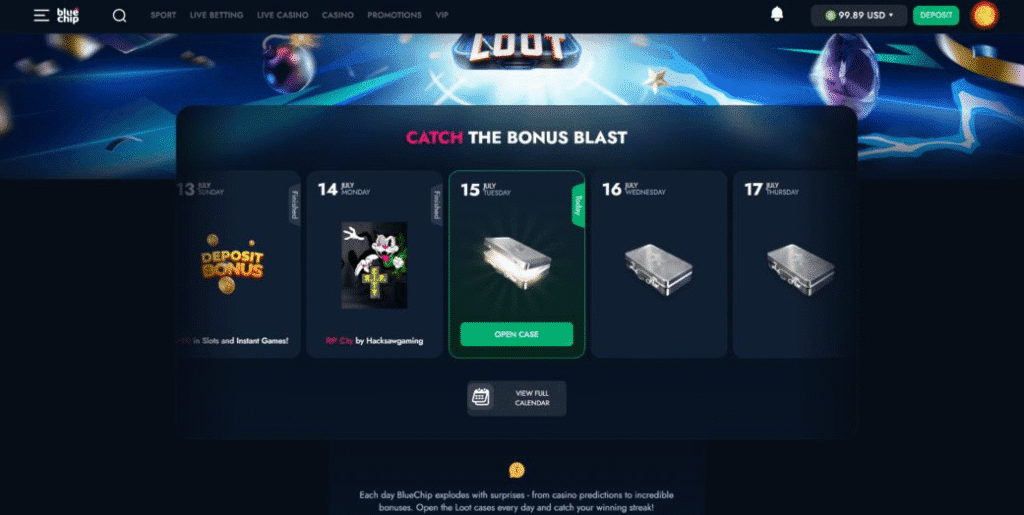The width and height of the screenshot is (1024, 515).
Task: Click the user profile avatar
Action: point(984,15)
